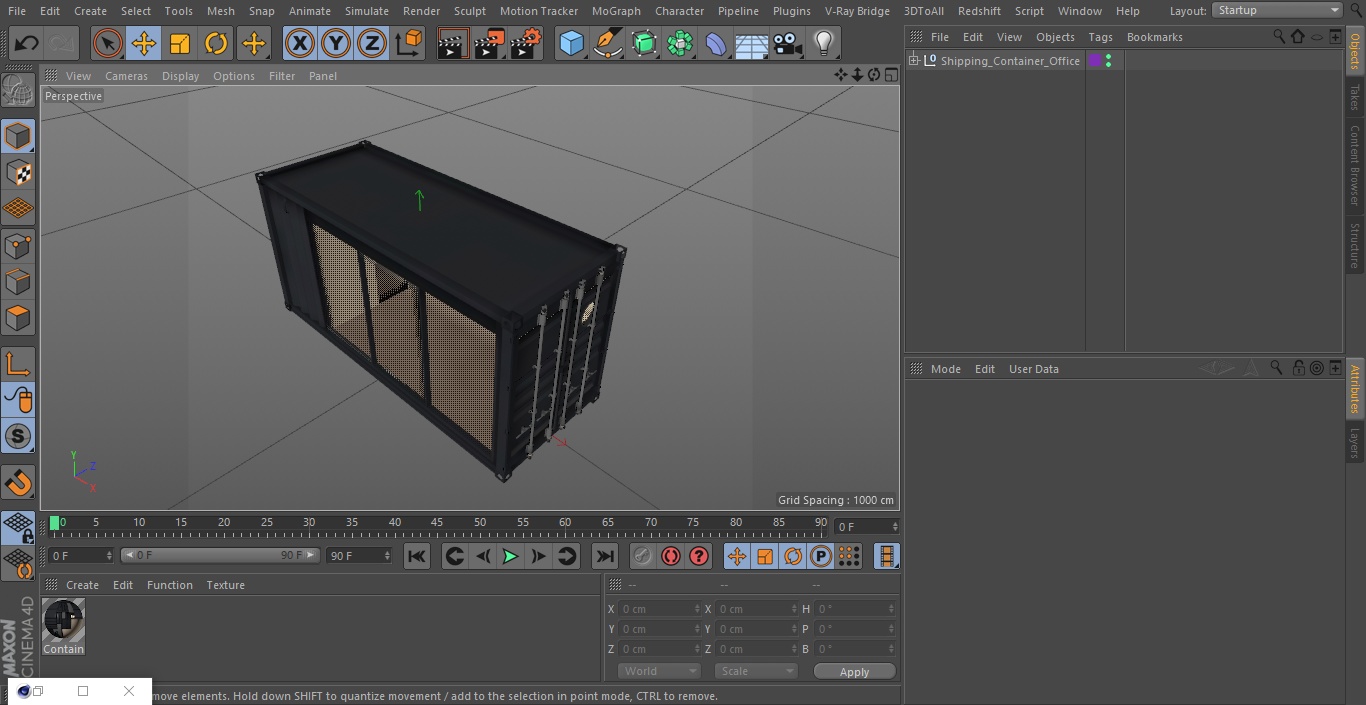Activate the Scale tool
The height and width of the screenshot is (705, 1366).
point(180,43)
